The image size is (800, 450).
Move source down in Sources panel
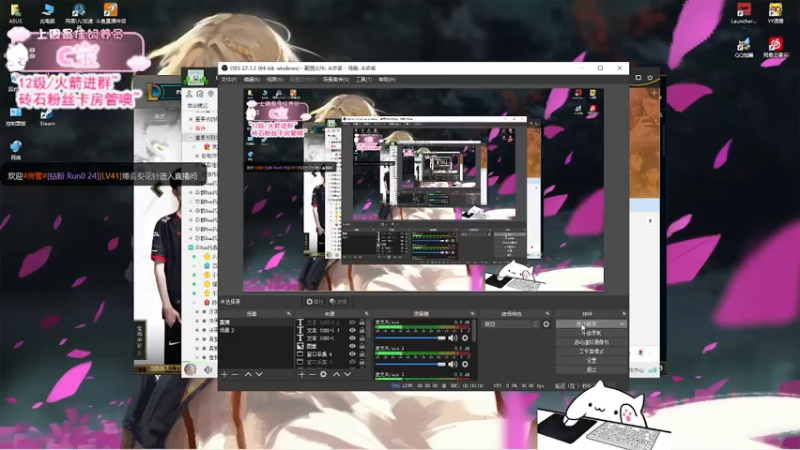347,374
